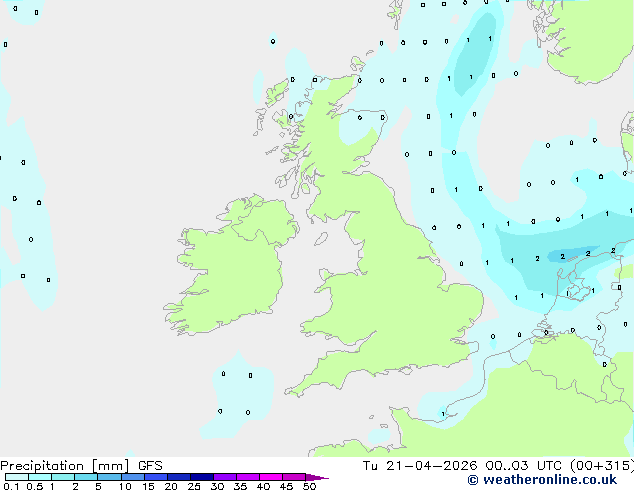
Task: Click the 2–5 mm legend swatch
Action: (86, 477)
